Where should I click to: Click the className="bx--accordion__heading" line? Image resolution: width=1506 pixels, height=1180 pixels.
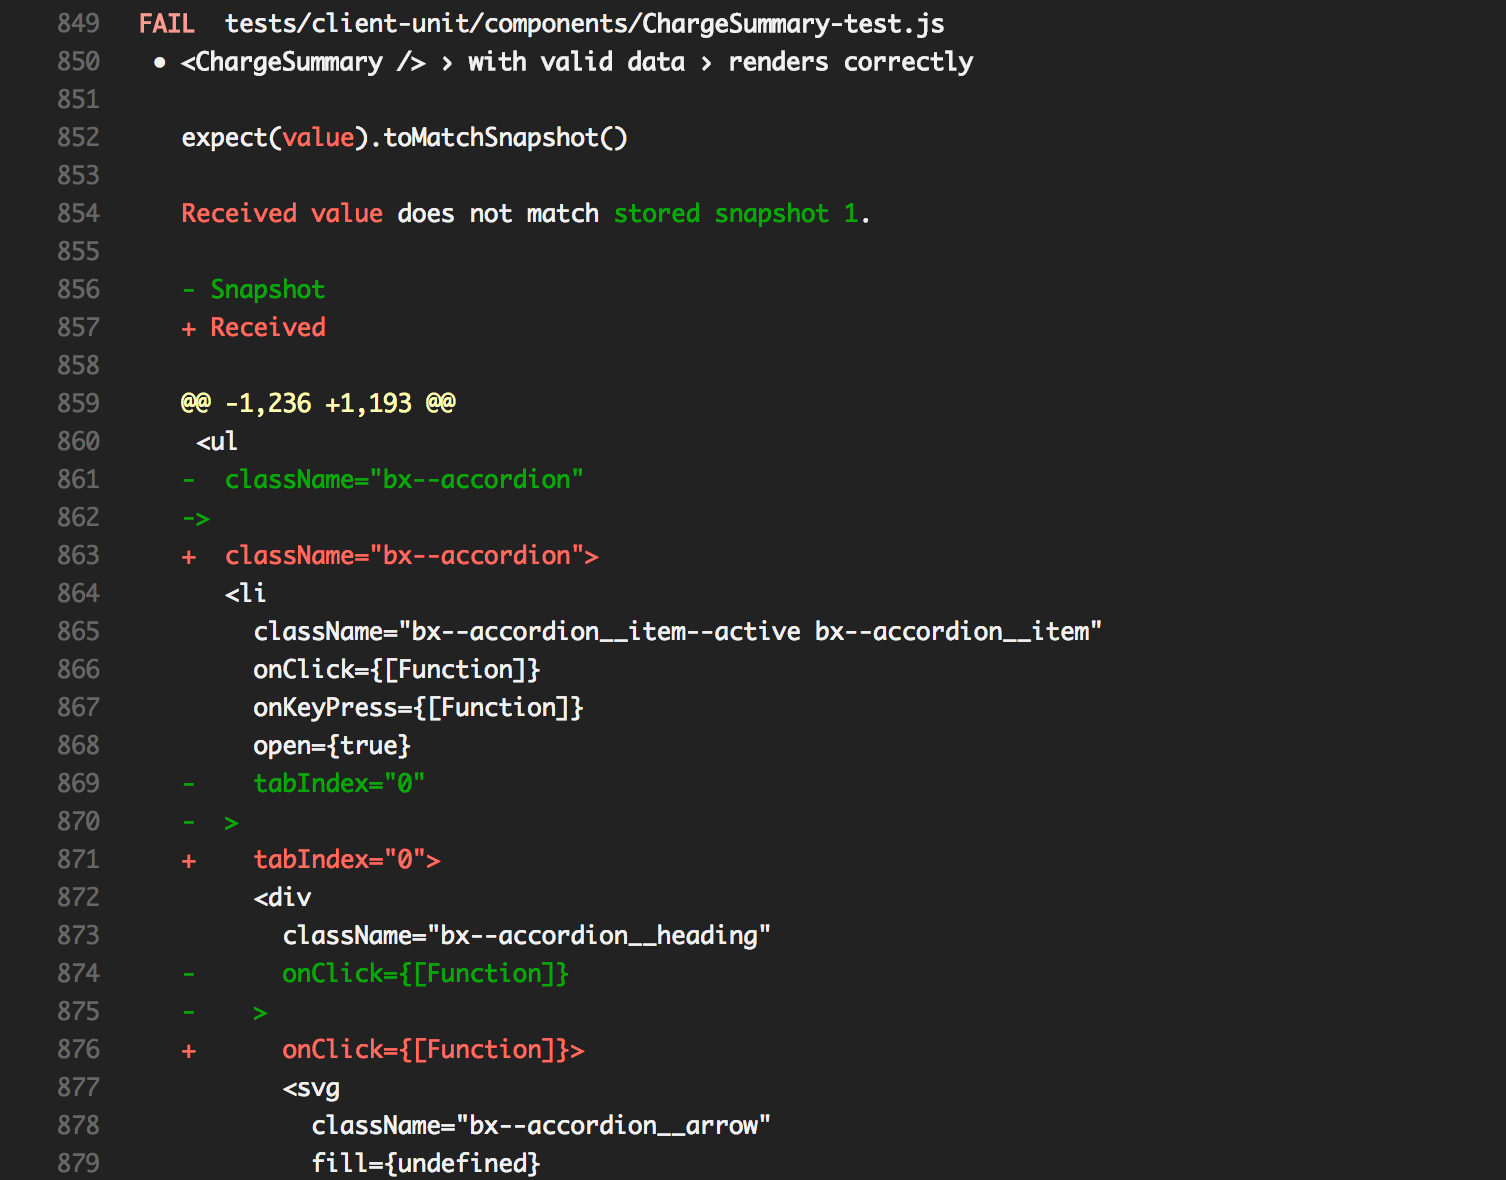527,935
